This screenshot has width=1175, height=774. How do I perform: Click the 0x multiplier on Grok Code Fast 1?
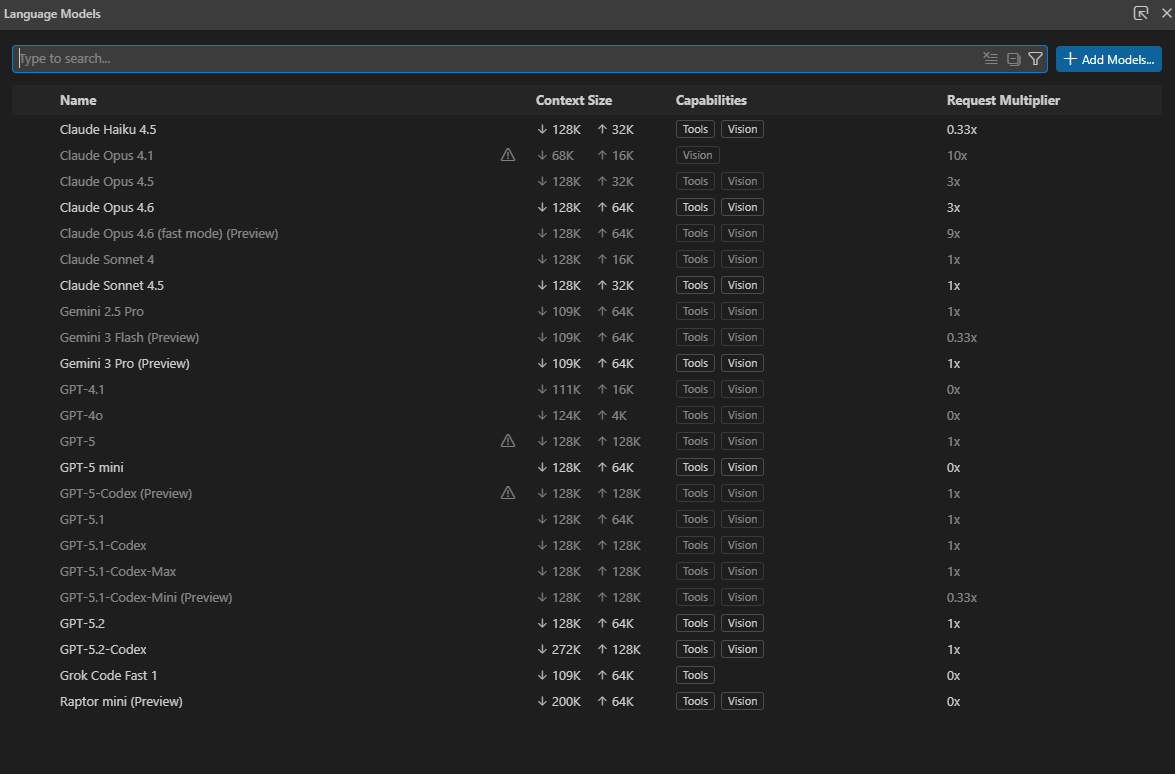953,675
